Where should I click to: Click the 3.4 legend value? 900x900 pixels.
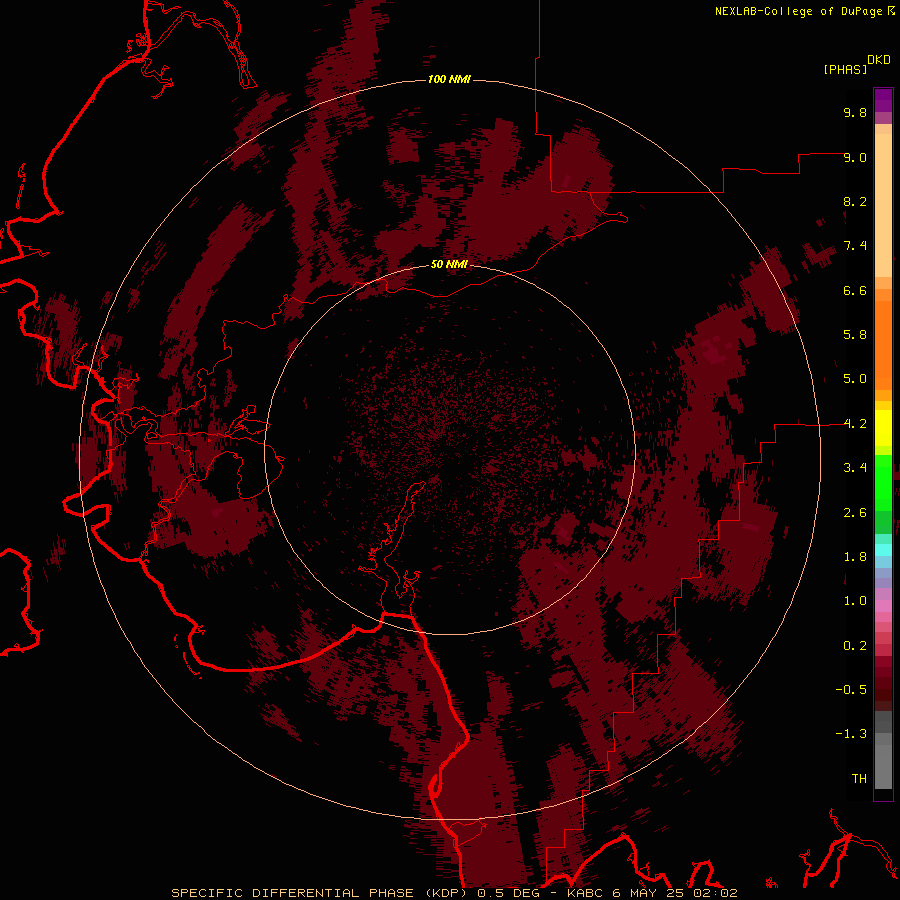[x=855, y=468]
